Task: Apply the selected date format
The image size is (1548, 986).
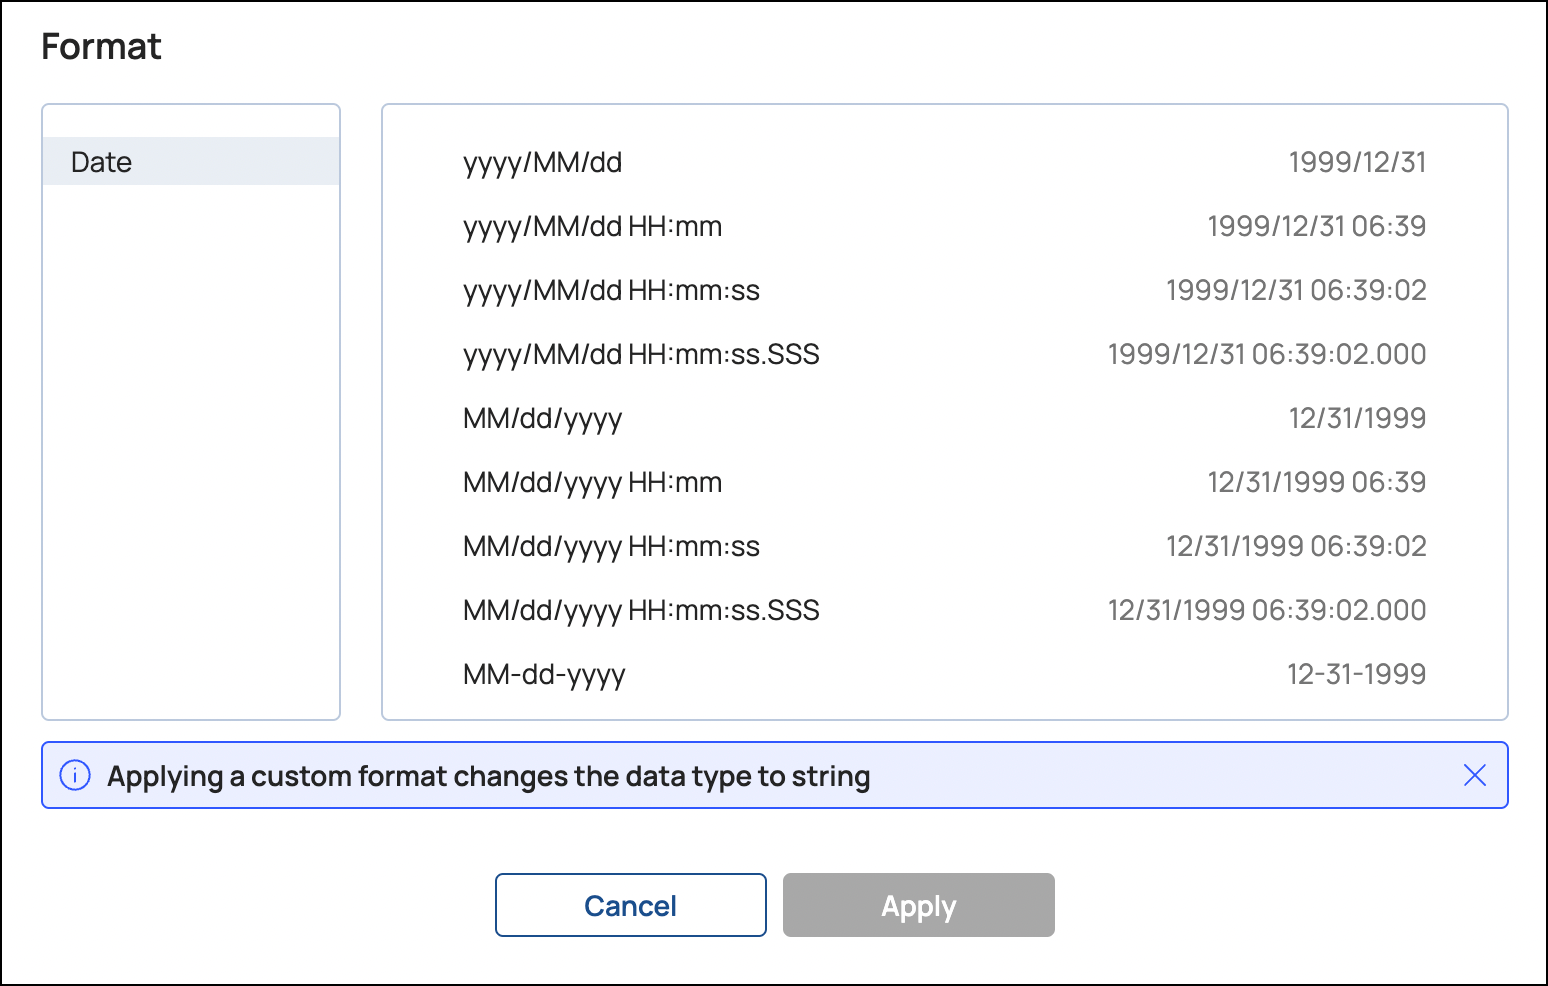Action: click(918, 904)
